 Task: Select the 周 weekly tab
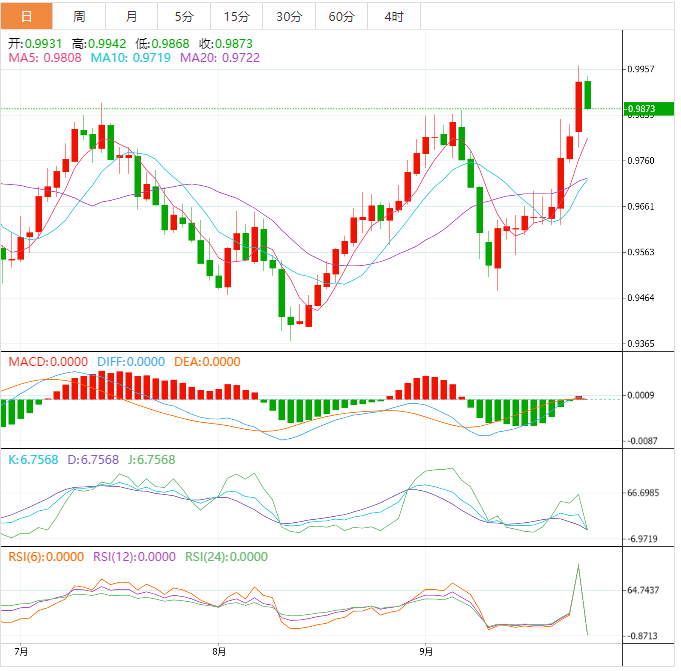(x=79, y=16)
